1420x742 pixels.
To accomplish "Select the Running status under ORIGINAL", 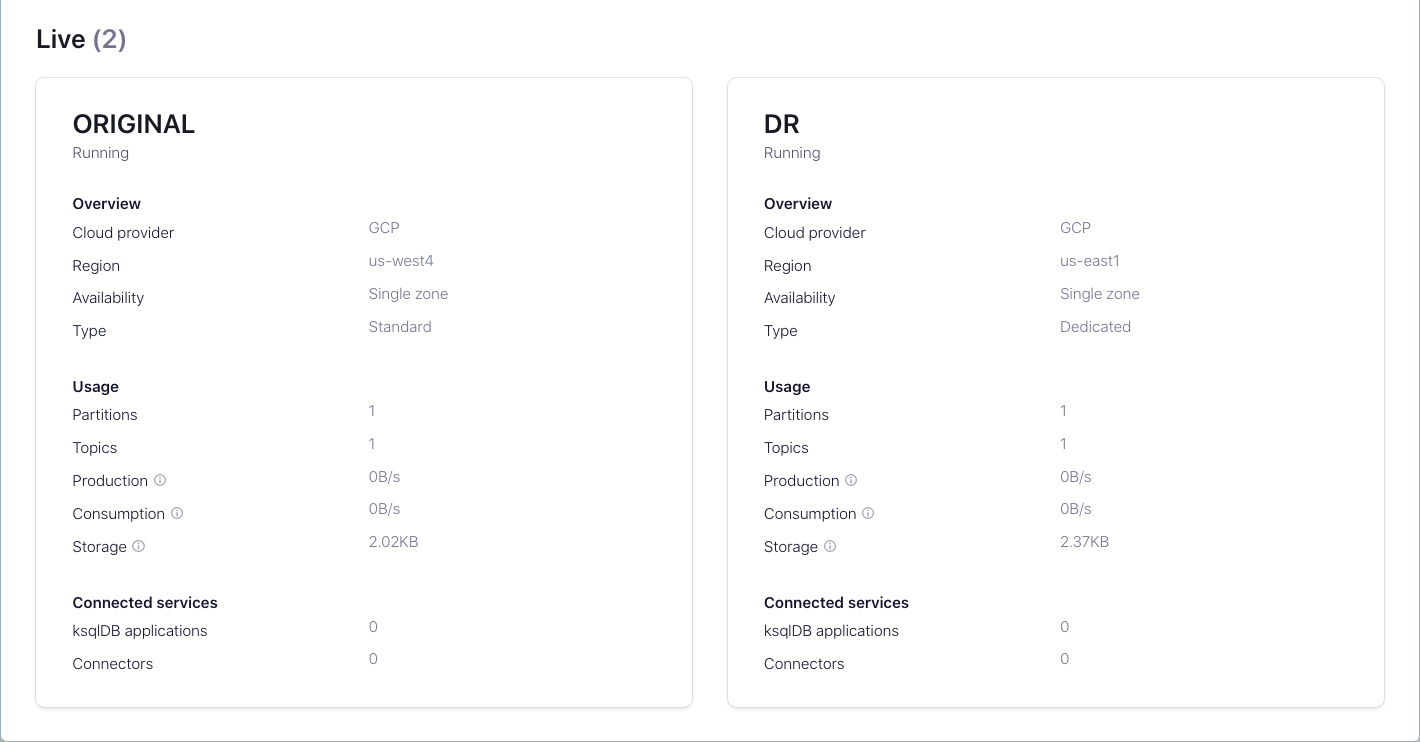I will click(x=100, y=153).
